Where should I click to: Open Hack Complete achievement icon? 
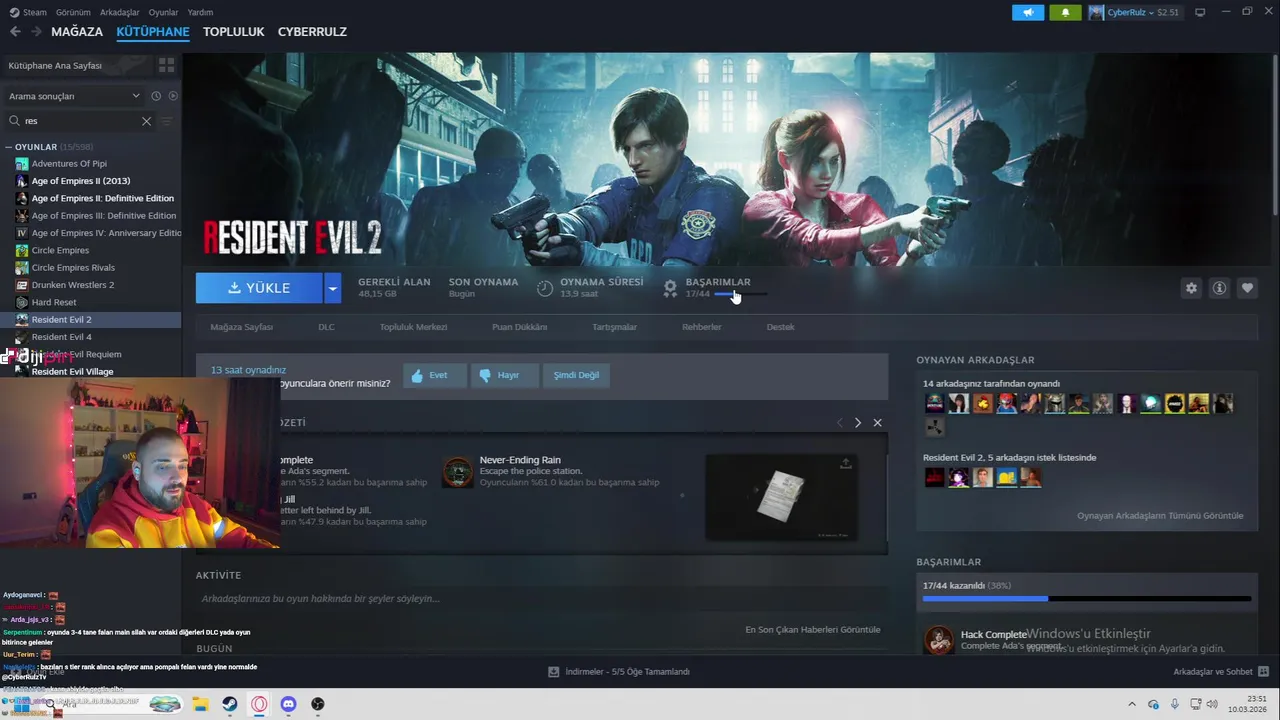(939, 640)
